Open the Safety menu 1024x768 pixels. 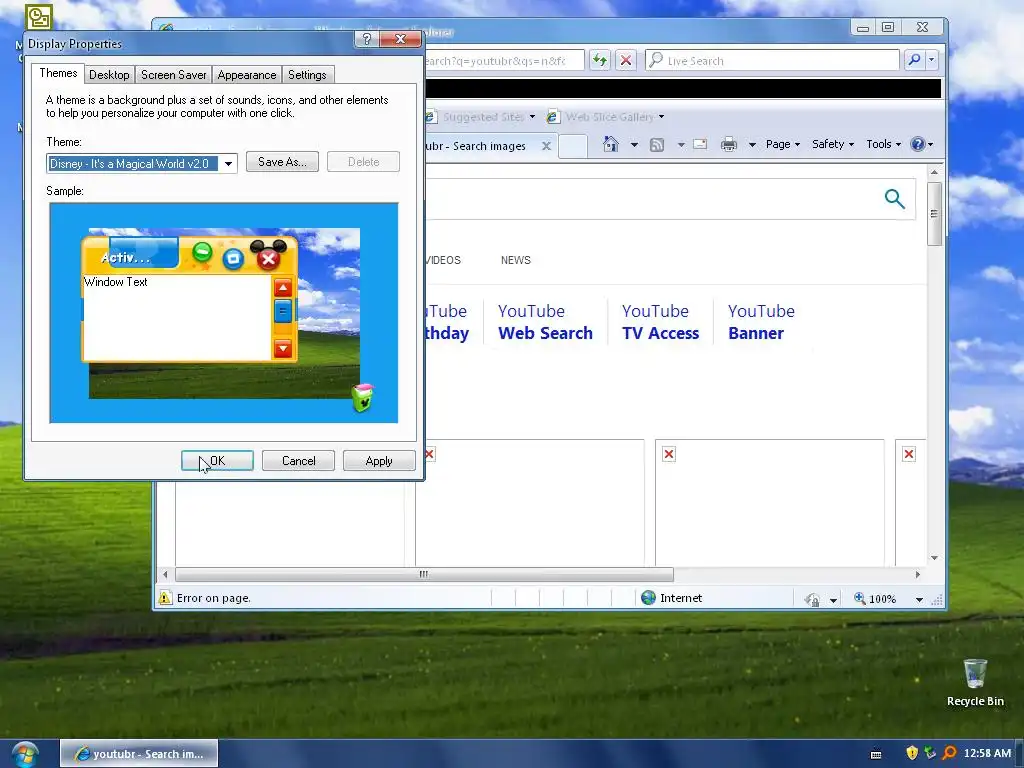833,144
